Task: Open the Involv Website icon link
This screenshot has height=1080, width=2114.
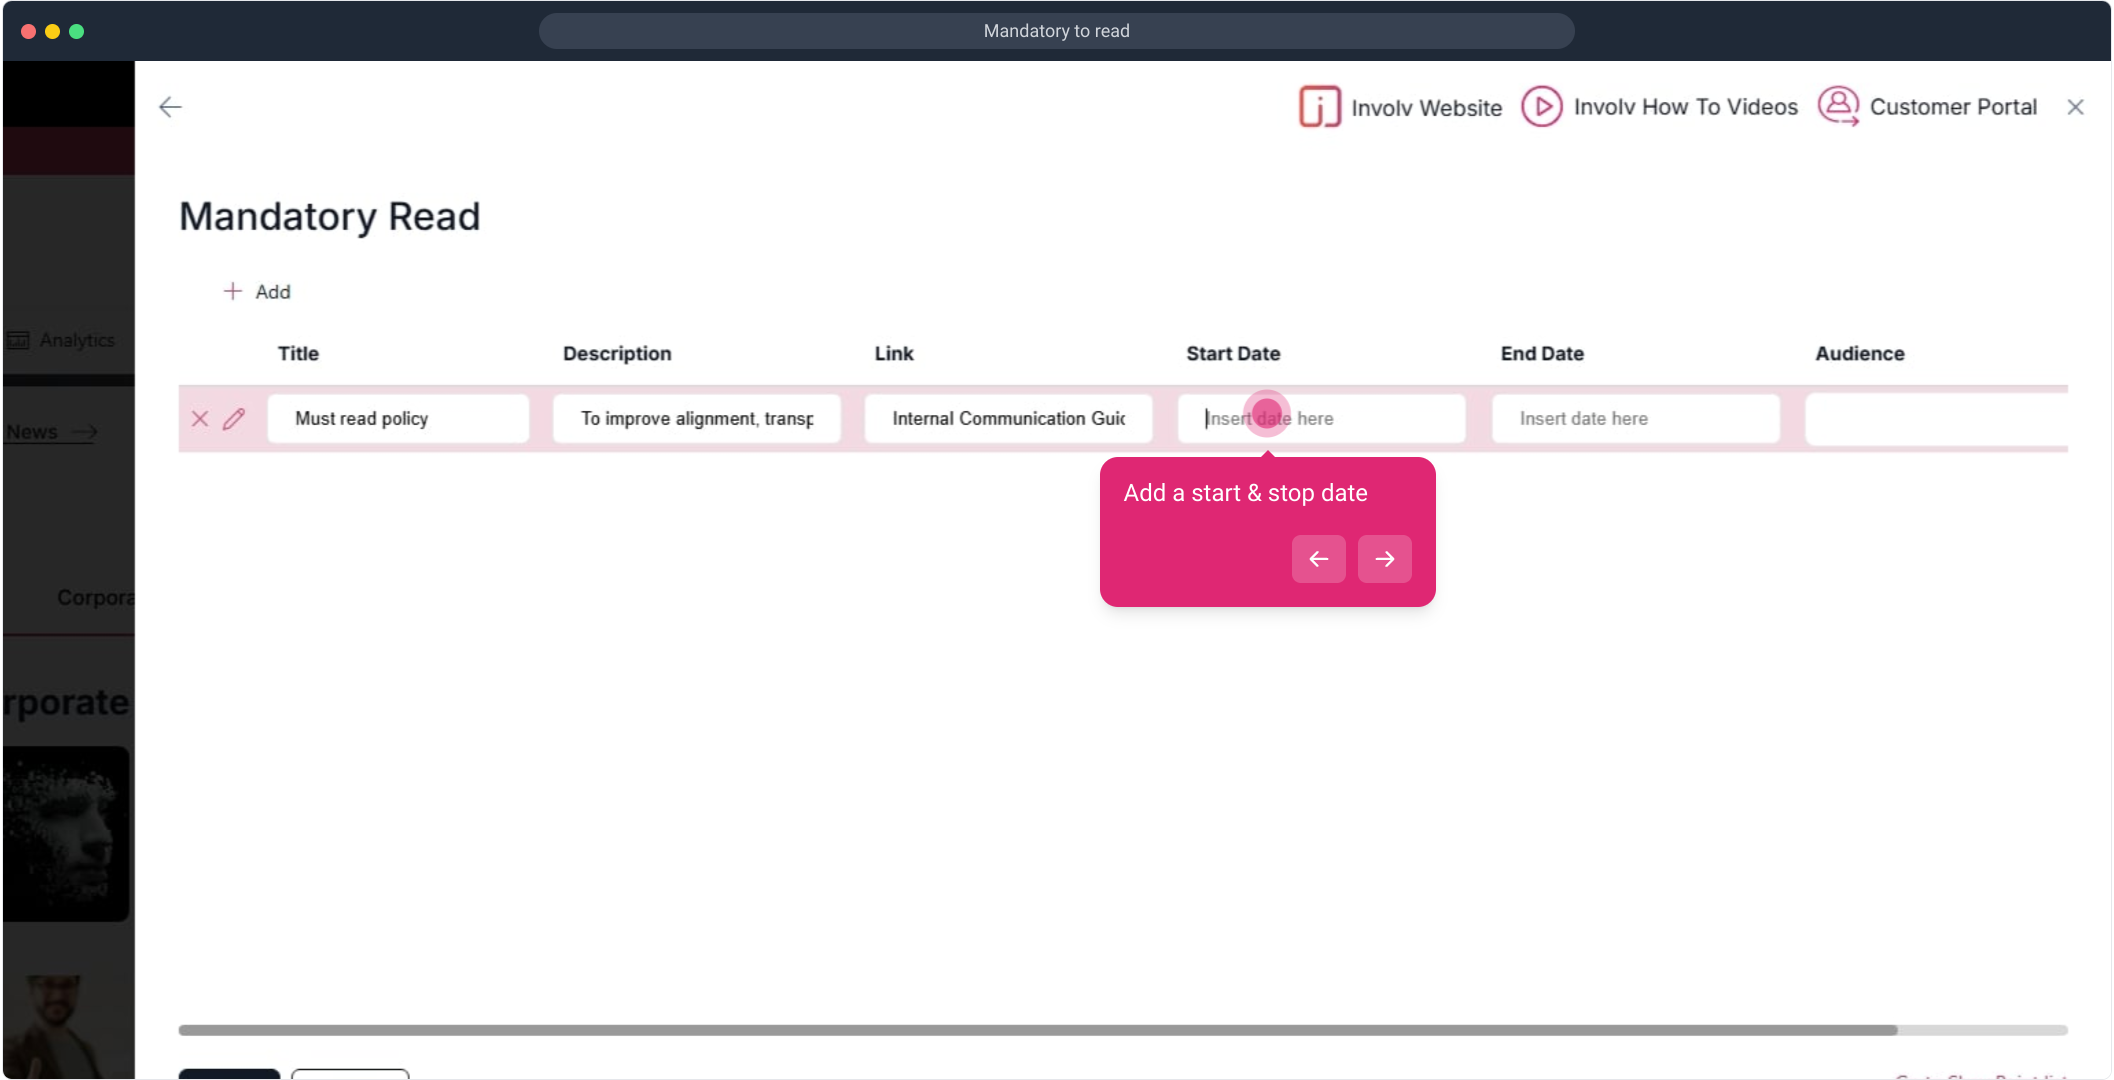Action: (1319, 106)
